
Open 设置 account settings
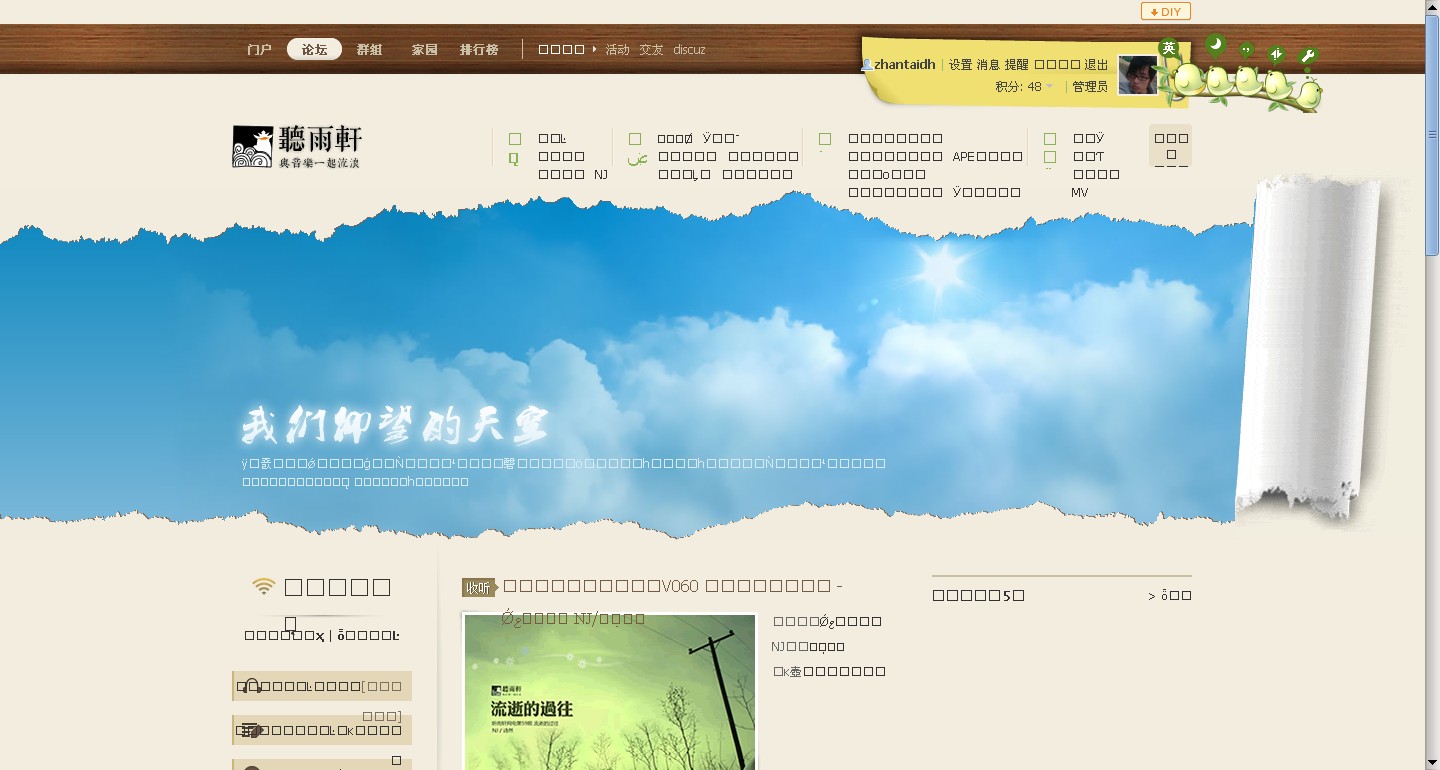[960, 64]
